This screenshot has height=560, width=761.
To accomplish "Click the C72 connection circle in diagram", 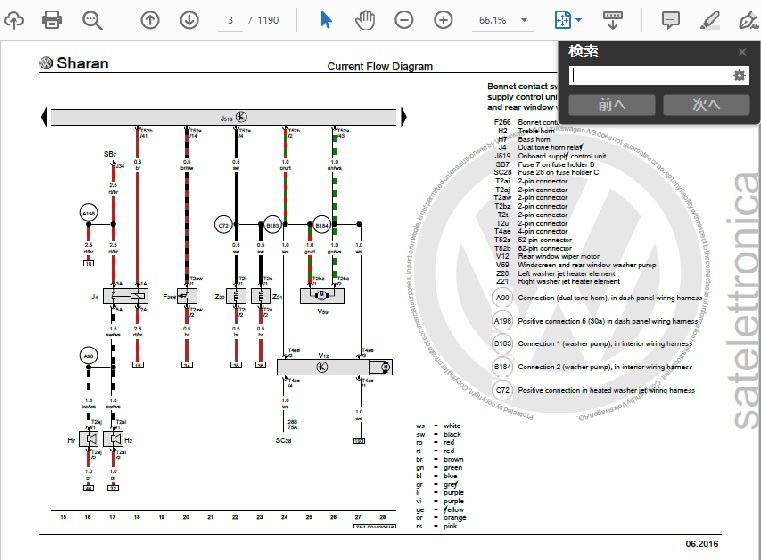I will click(223, 225).
